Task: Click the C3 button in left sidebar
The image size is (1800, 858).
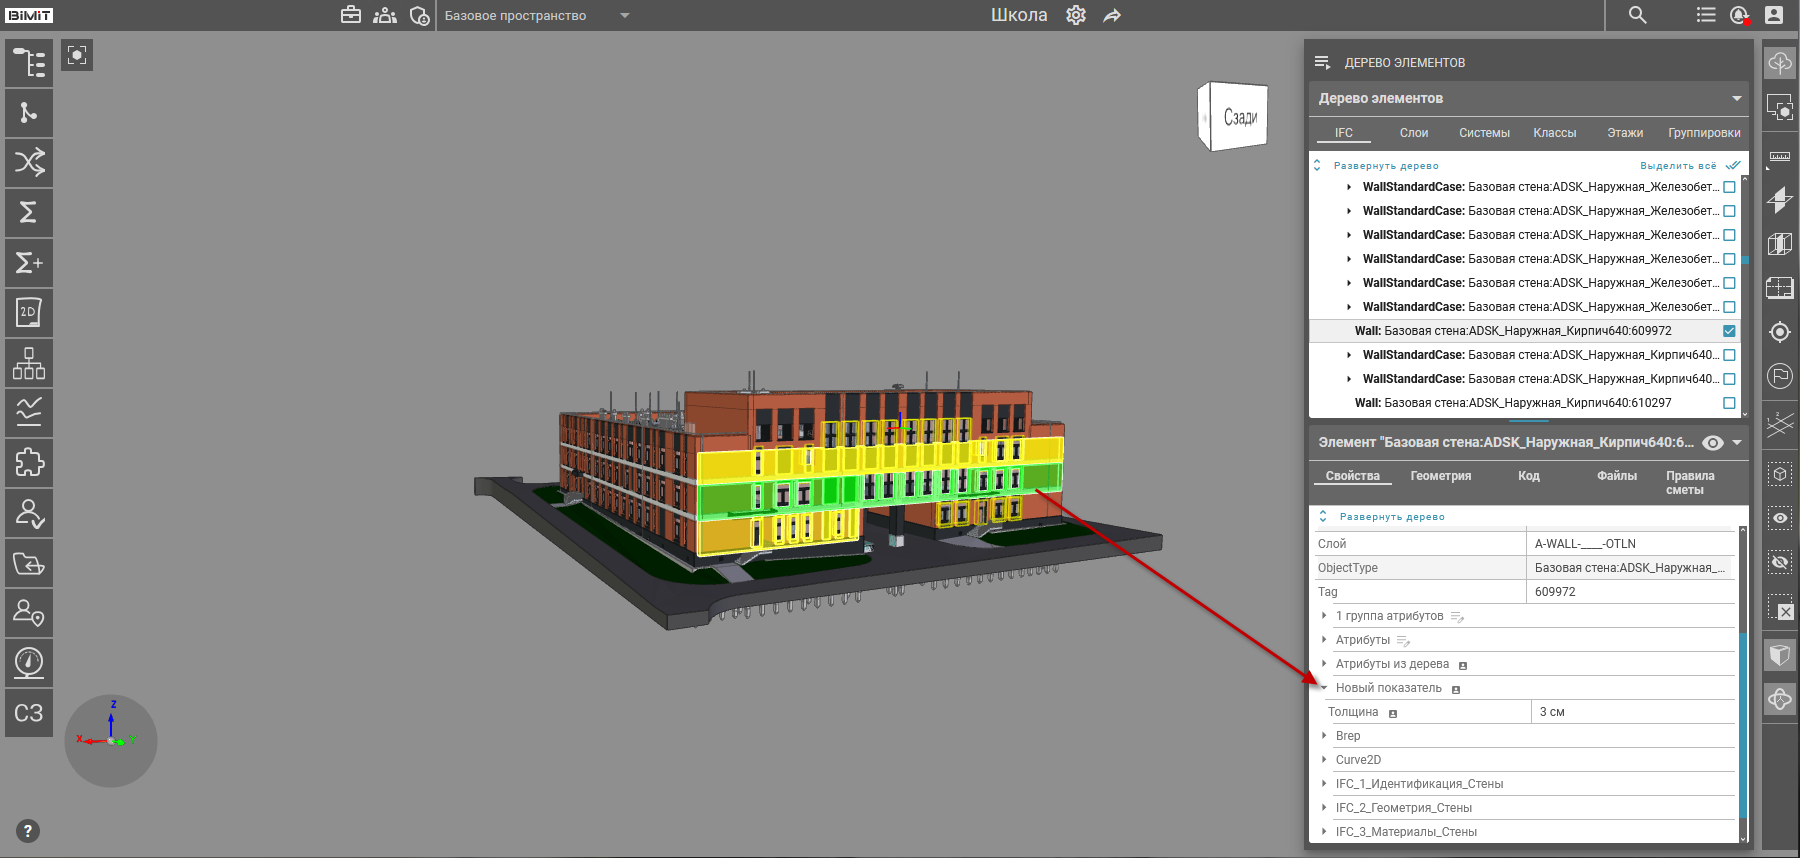Action: [x=29, y=713]
